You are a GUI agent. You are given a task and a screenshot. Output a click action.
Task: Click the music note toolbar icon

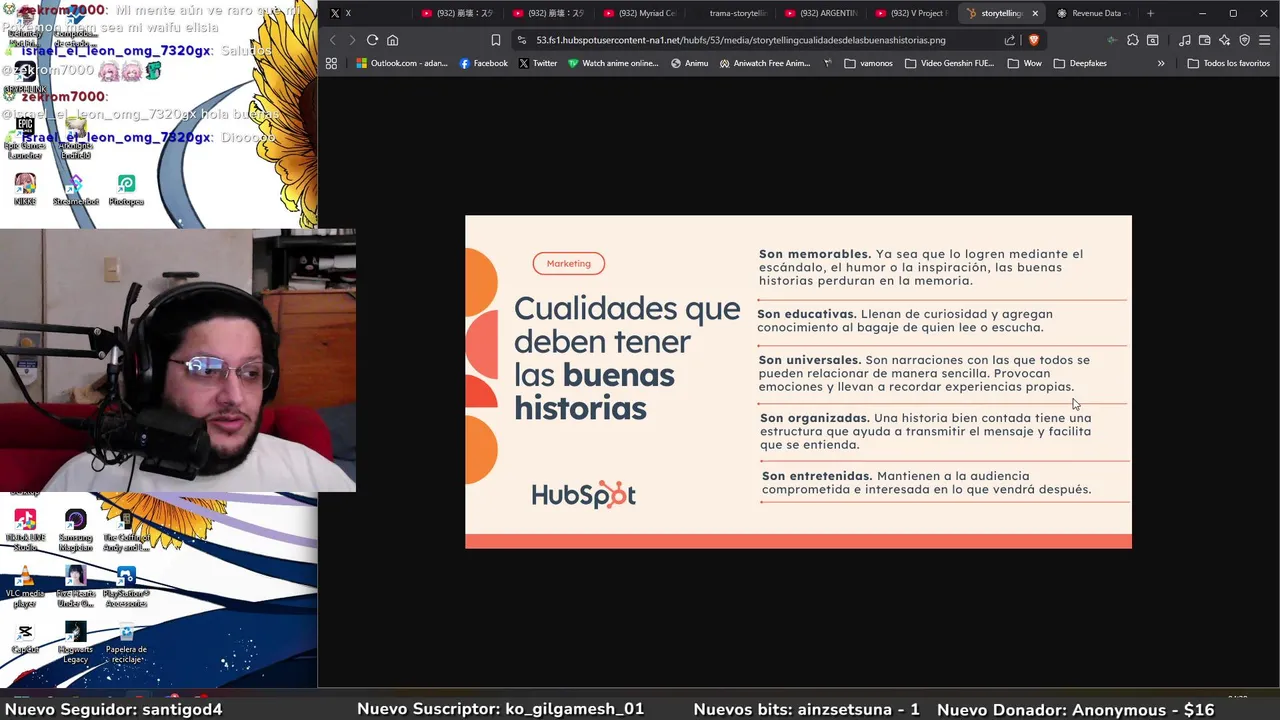point(1185,40)
